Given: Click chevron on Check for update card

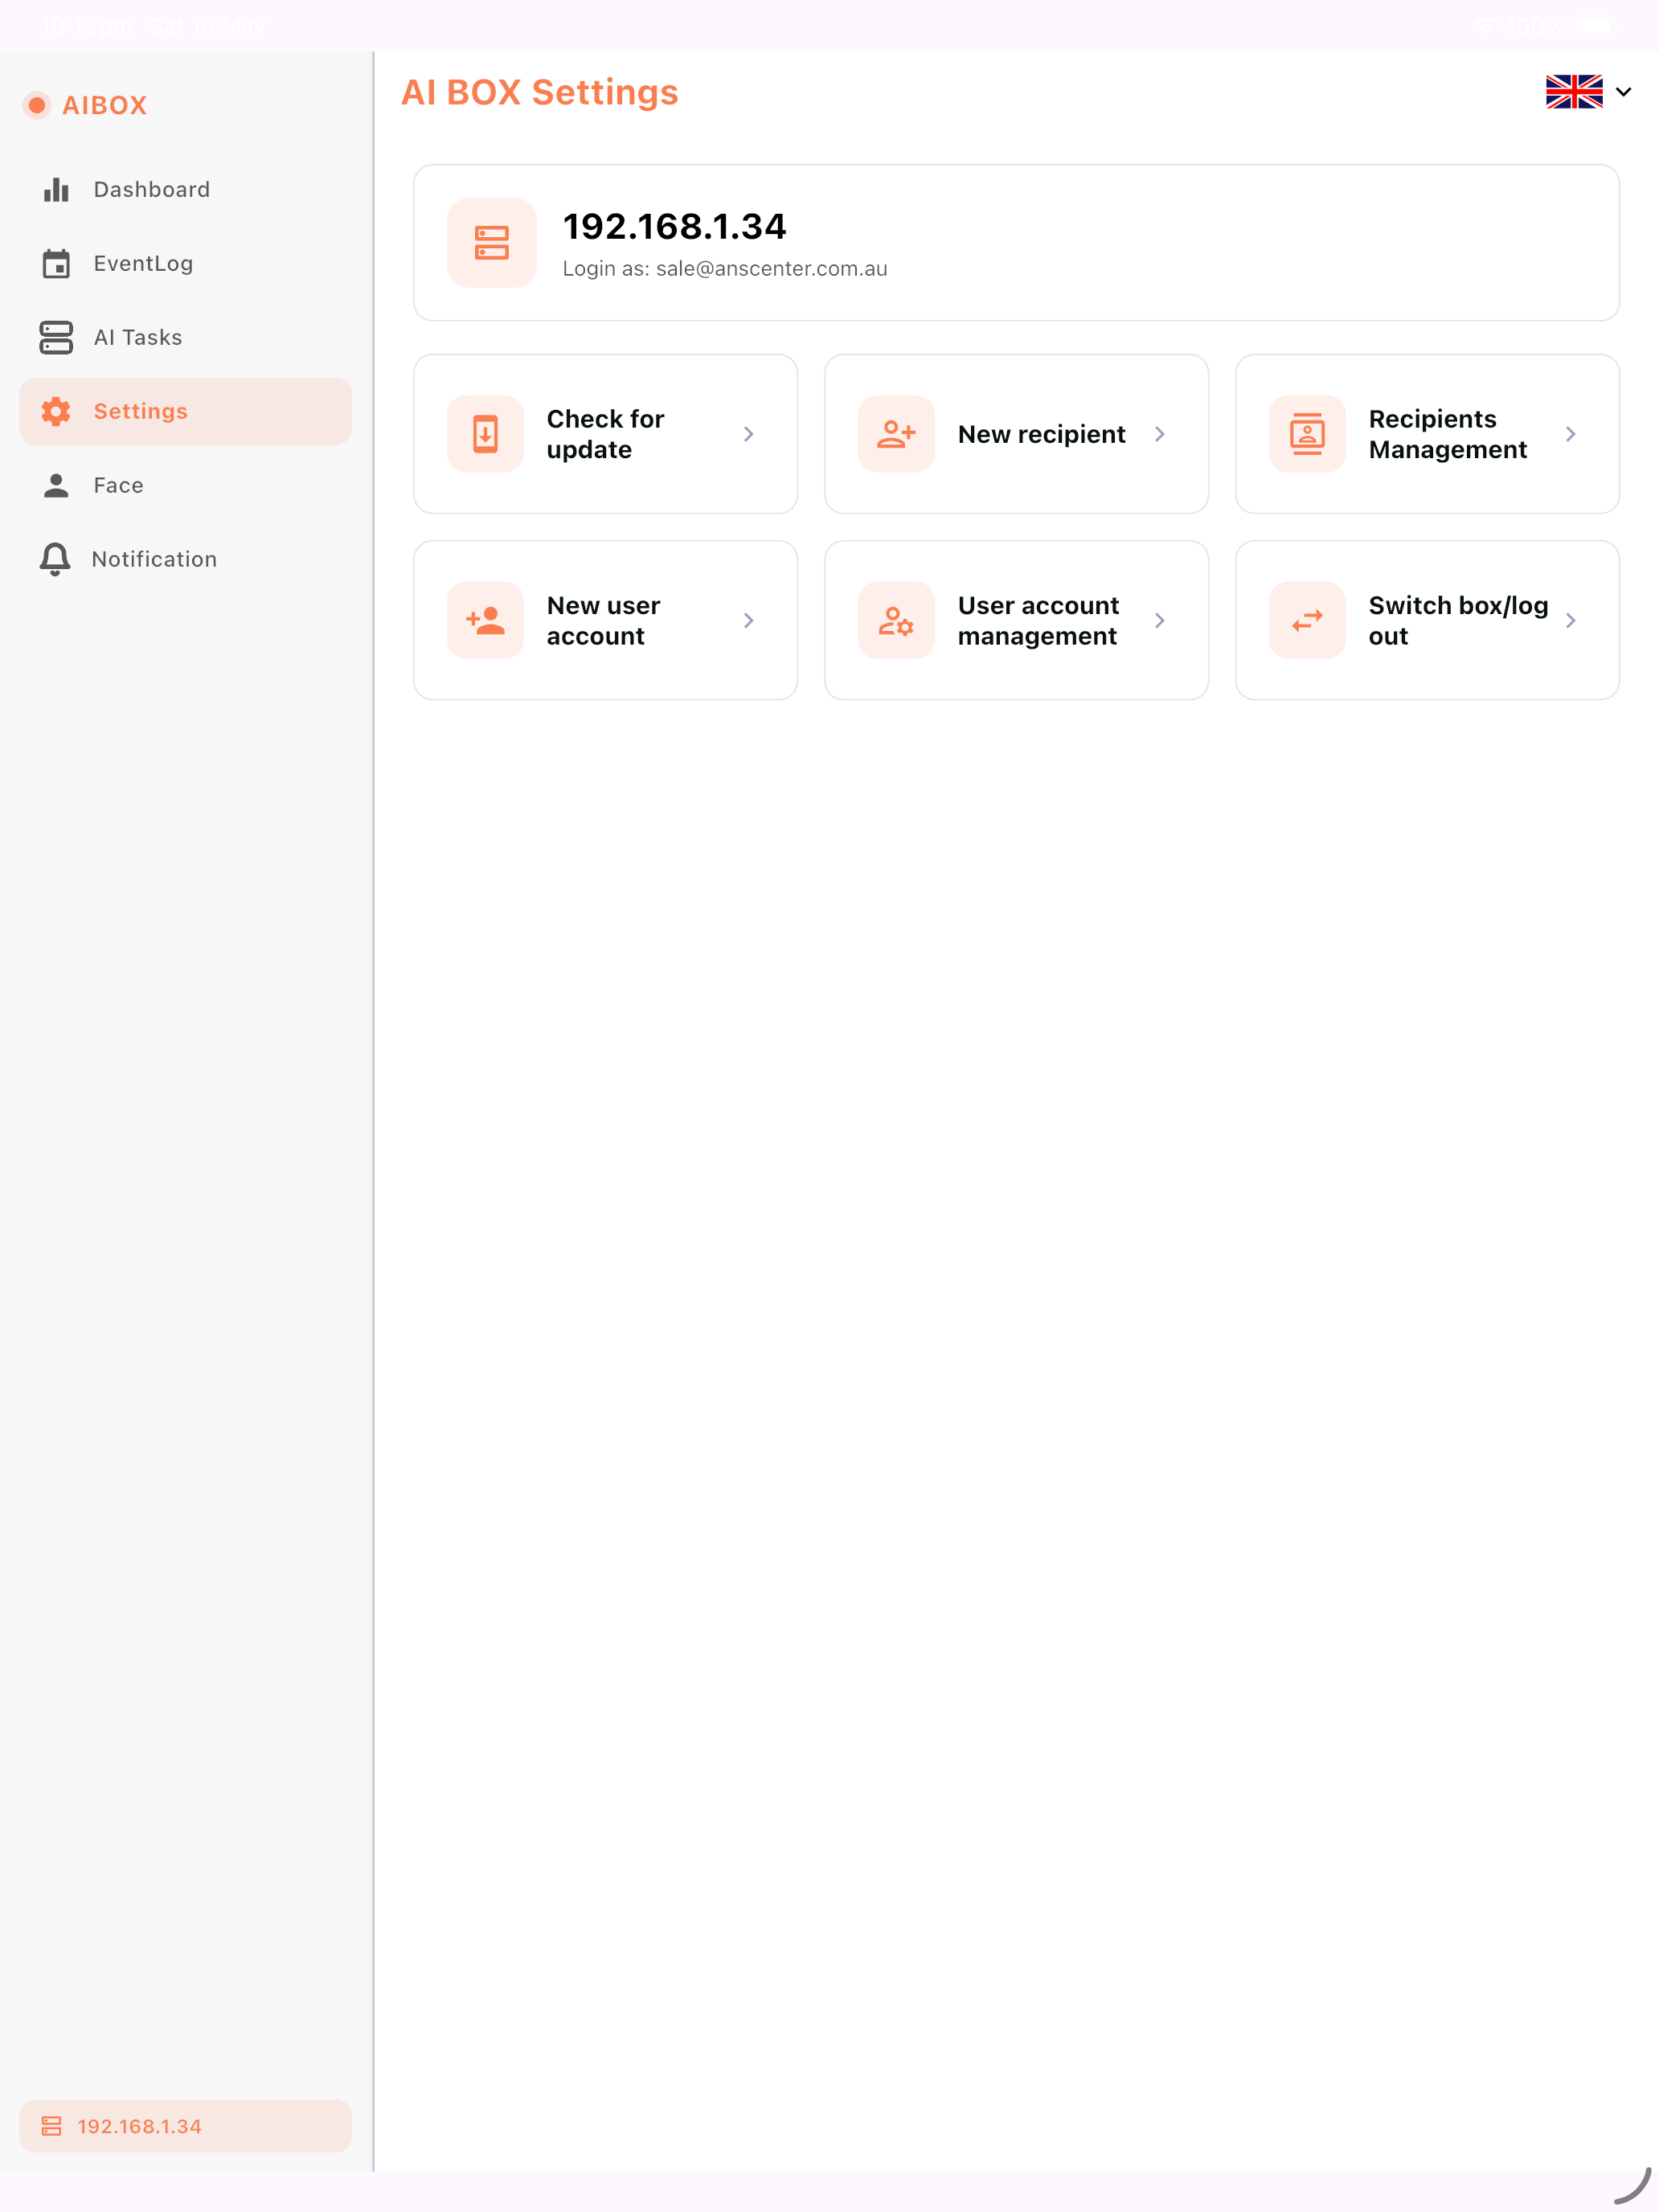Looking at the screenshot, I should point(749,434).
